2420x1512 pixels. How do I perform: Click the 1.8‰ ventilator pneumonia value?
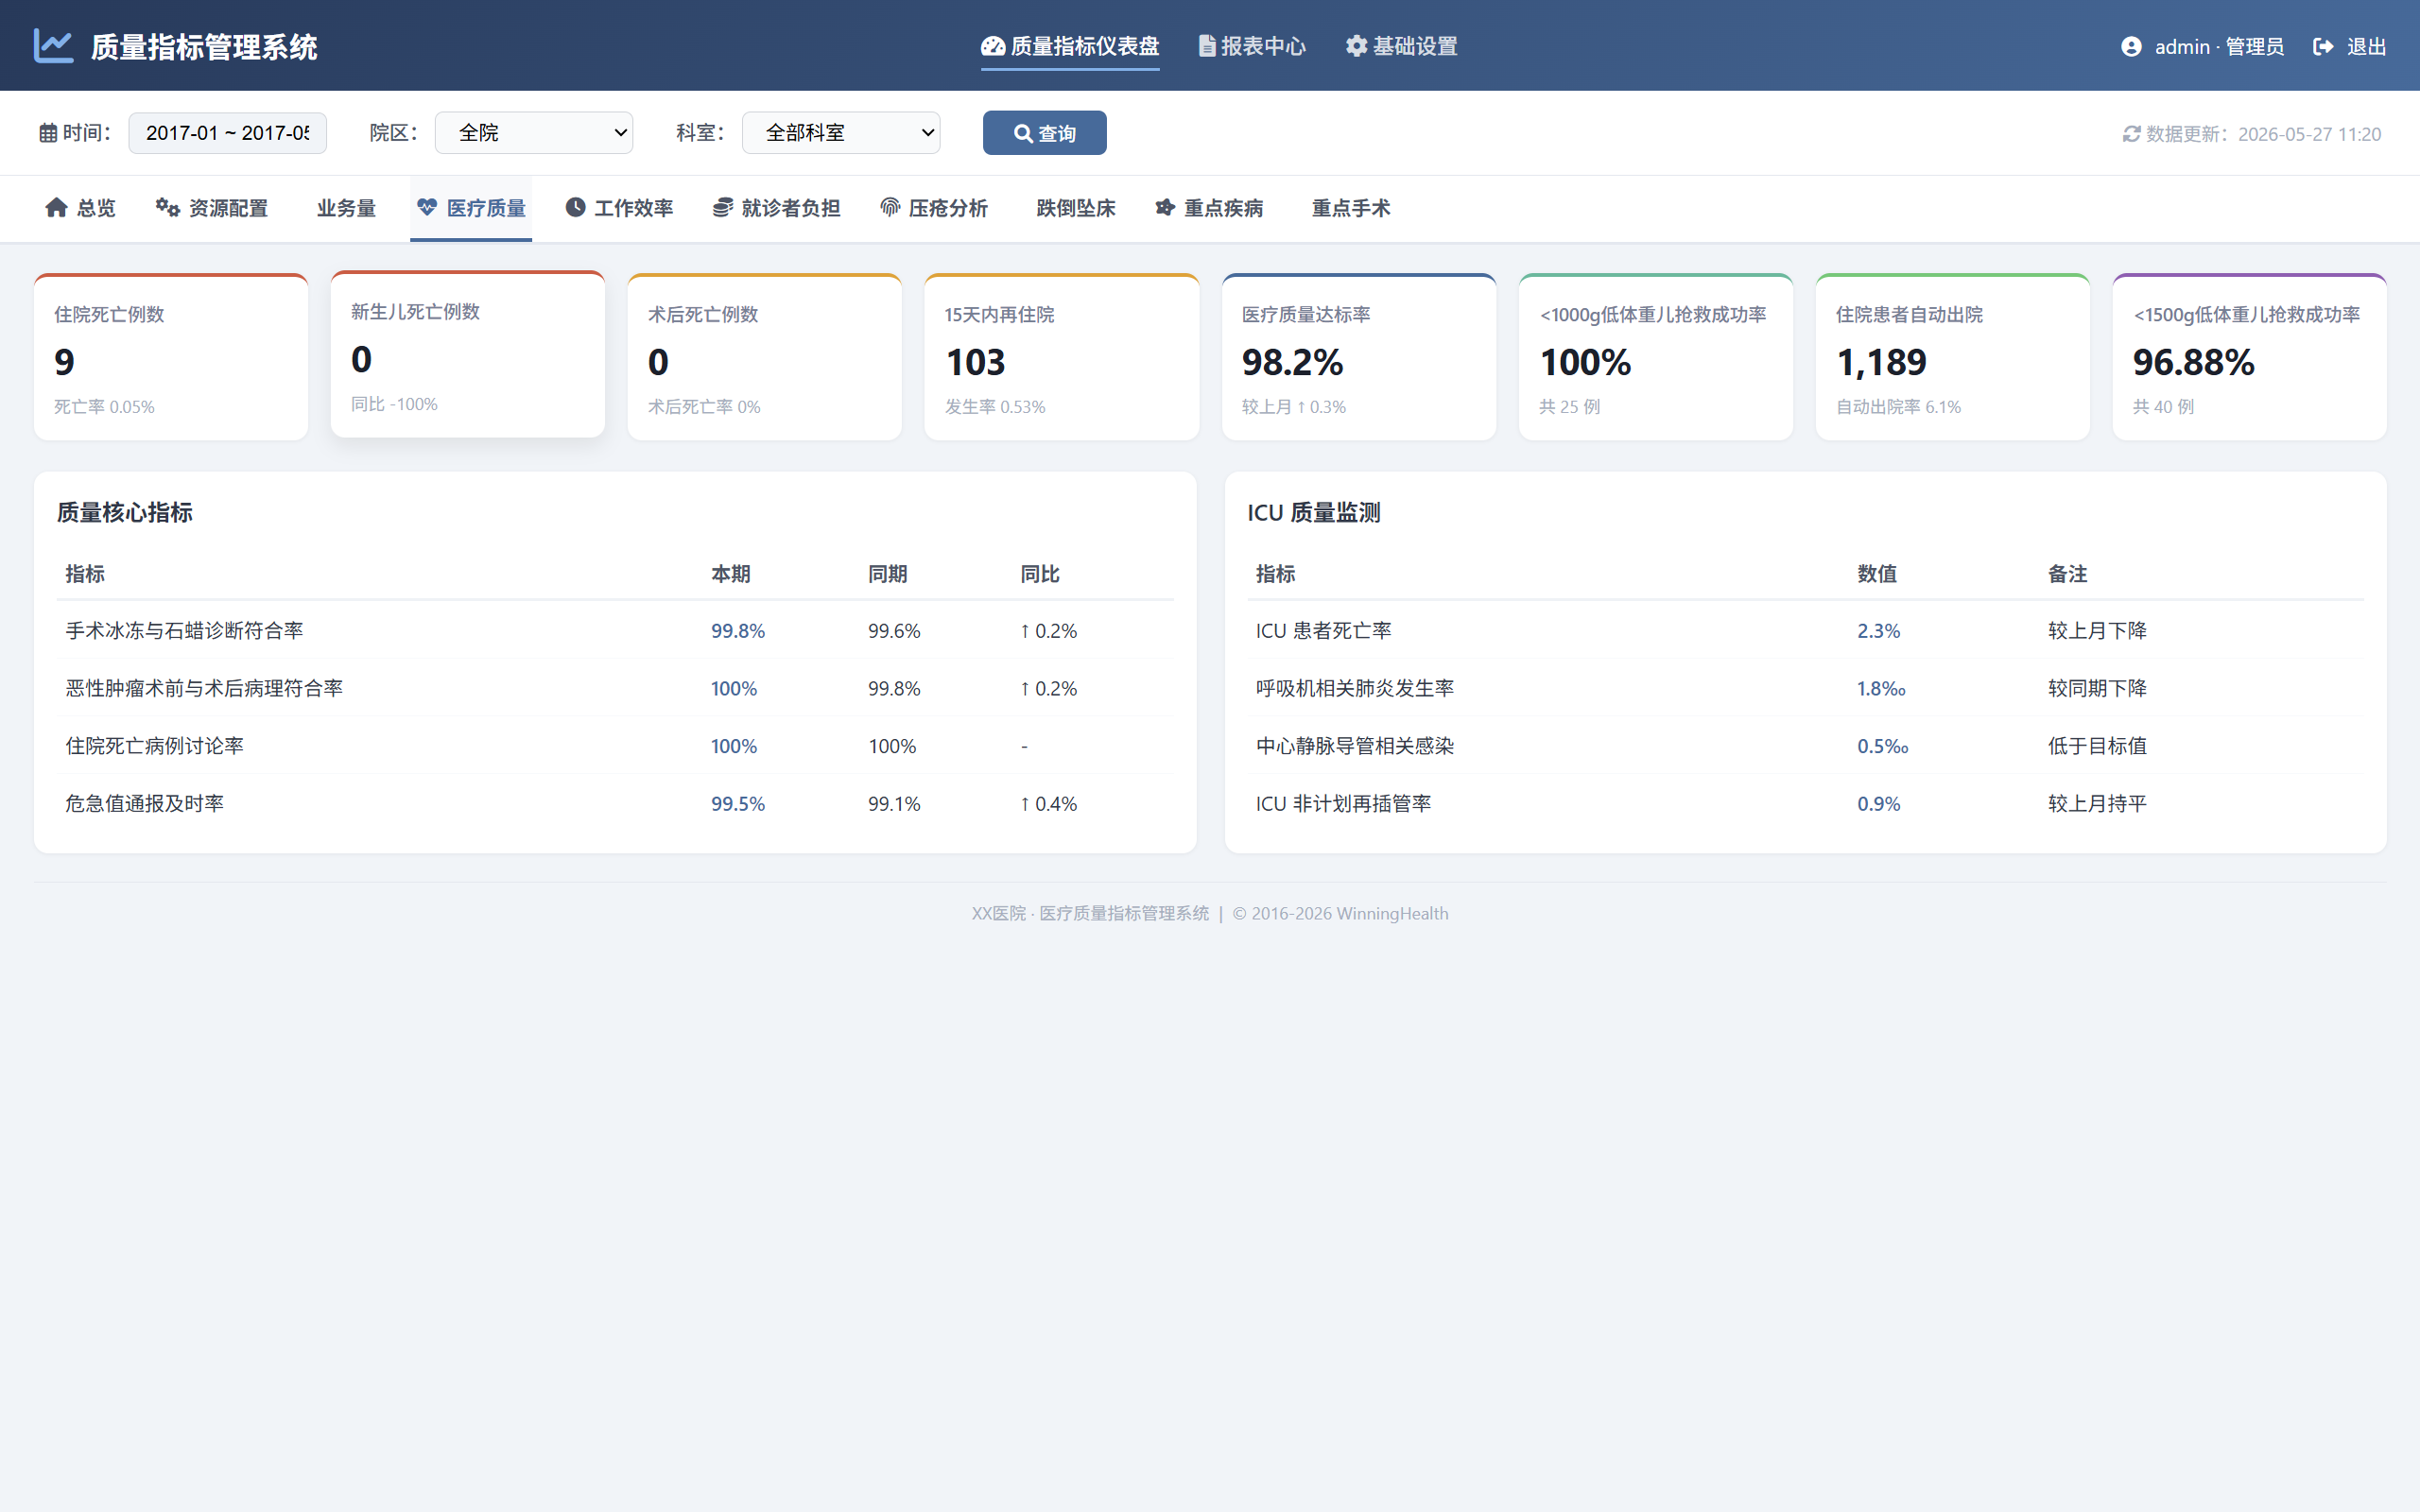tap(1881, 688)
